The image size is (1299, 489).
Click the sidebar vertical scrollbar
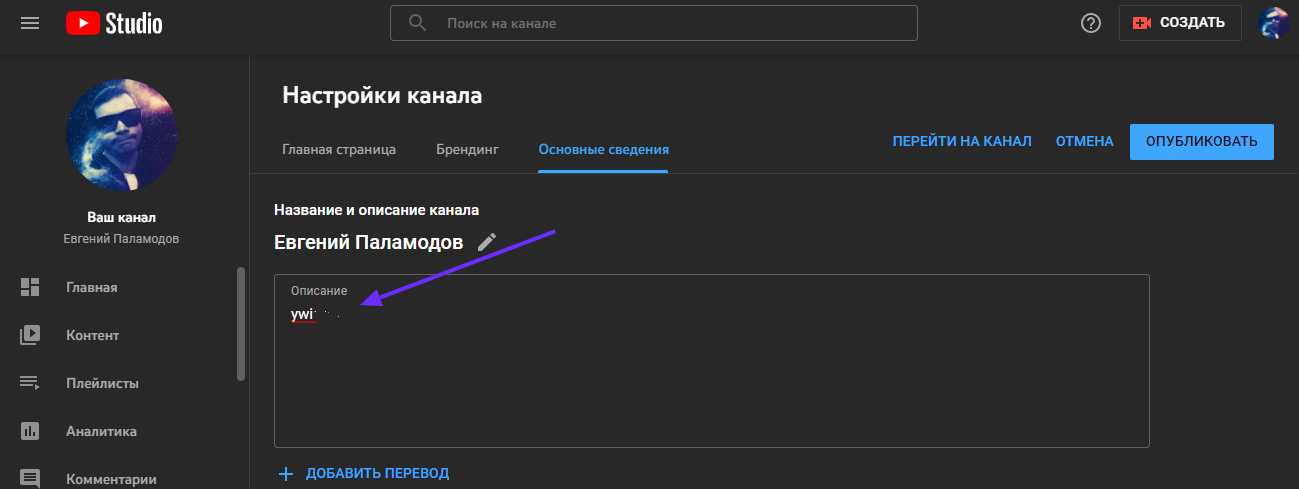[x=240, y=323]
